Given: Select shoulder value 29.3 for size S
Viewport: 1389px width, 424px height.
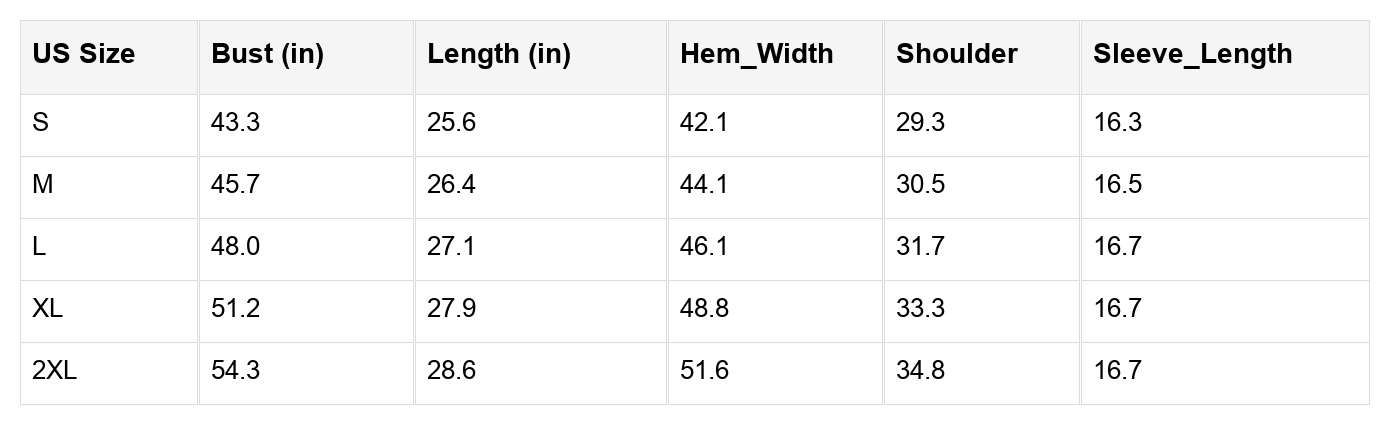Looking at the screenshot, I should (920, 123).
